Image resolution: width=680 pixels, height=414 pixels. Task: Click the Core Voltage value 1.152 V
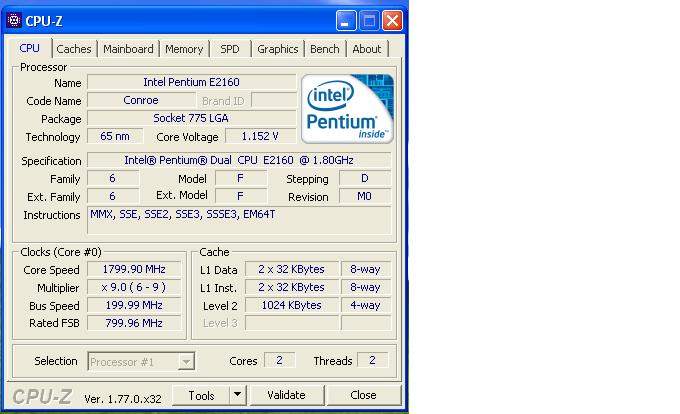(260, 137)
